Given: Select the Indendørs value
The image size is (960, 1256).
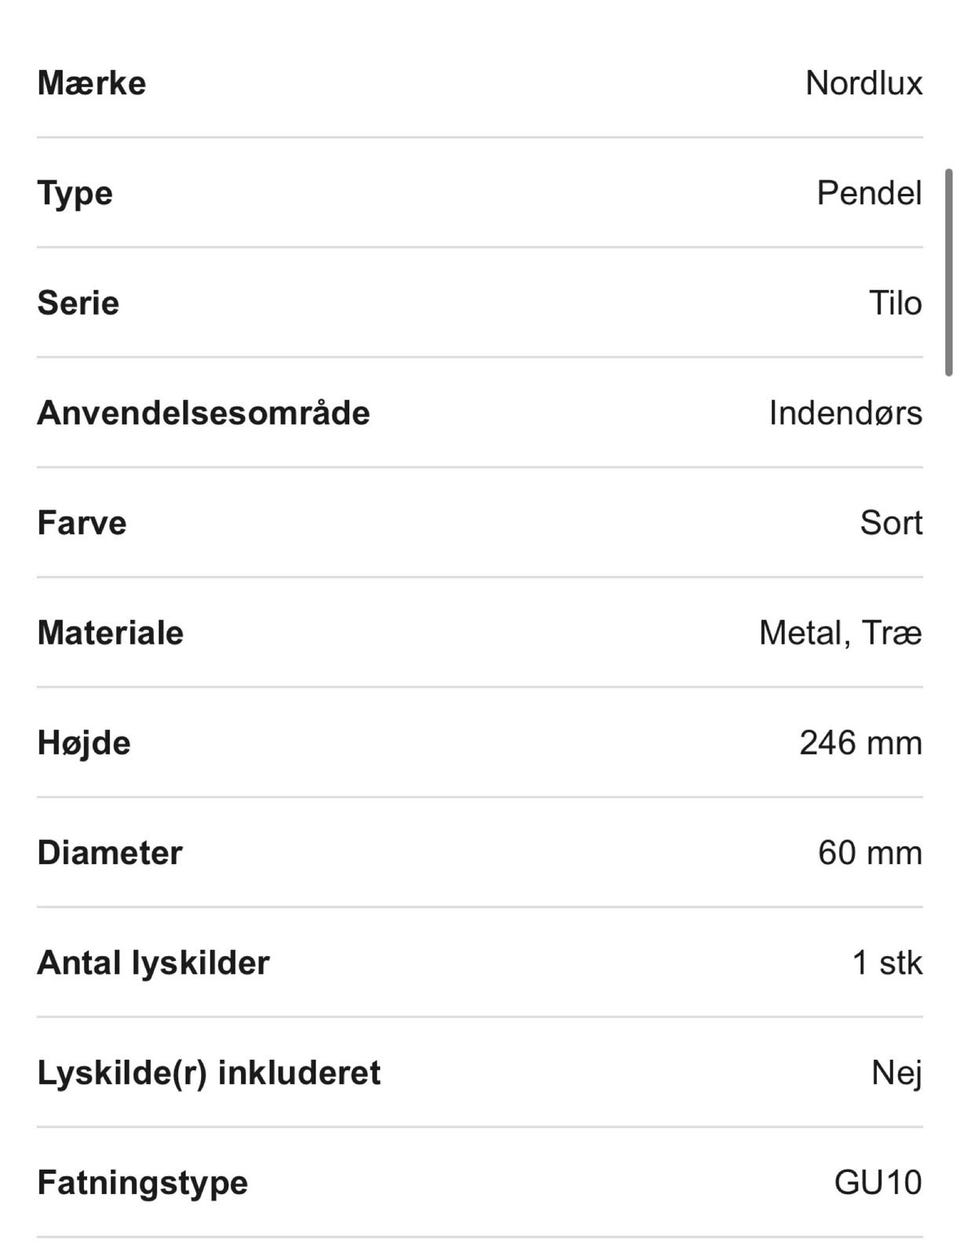Looking at the screenshot, I should pos(845,413).
